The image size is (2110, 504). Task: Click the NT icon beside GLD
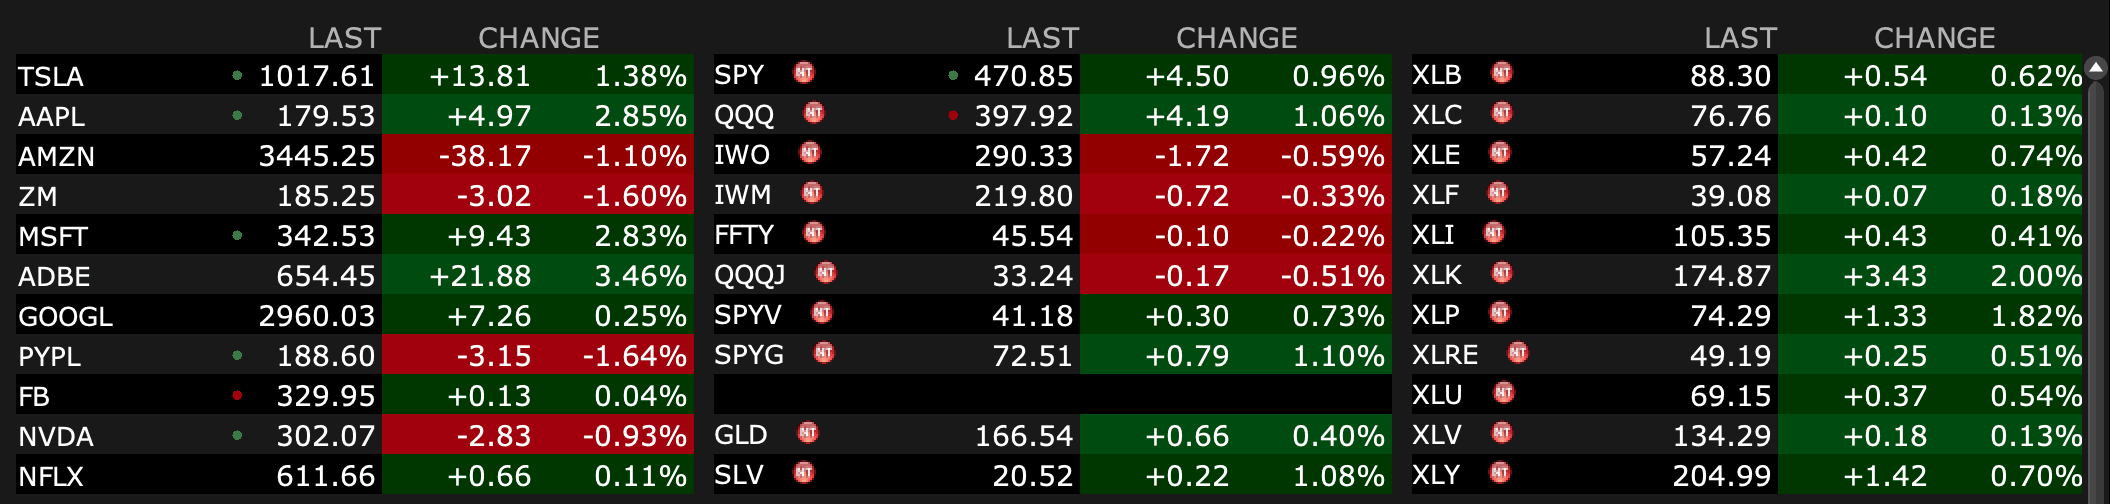[808, 433]
